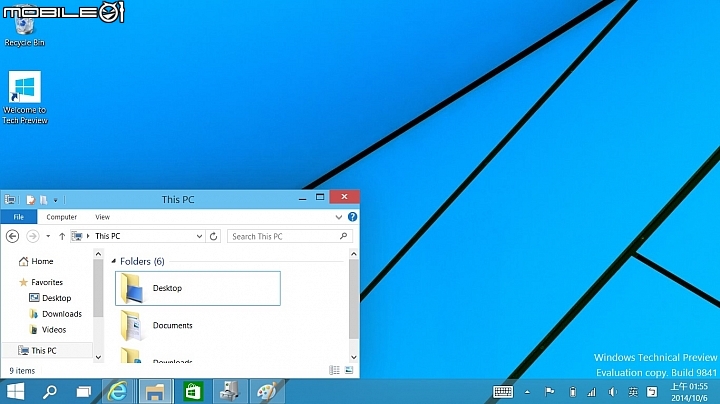720x404 pixels.
Task: Open Welcome to Tech Preview shortcut
Action: click(x=25, y=98)
